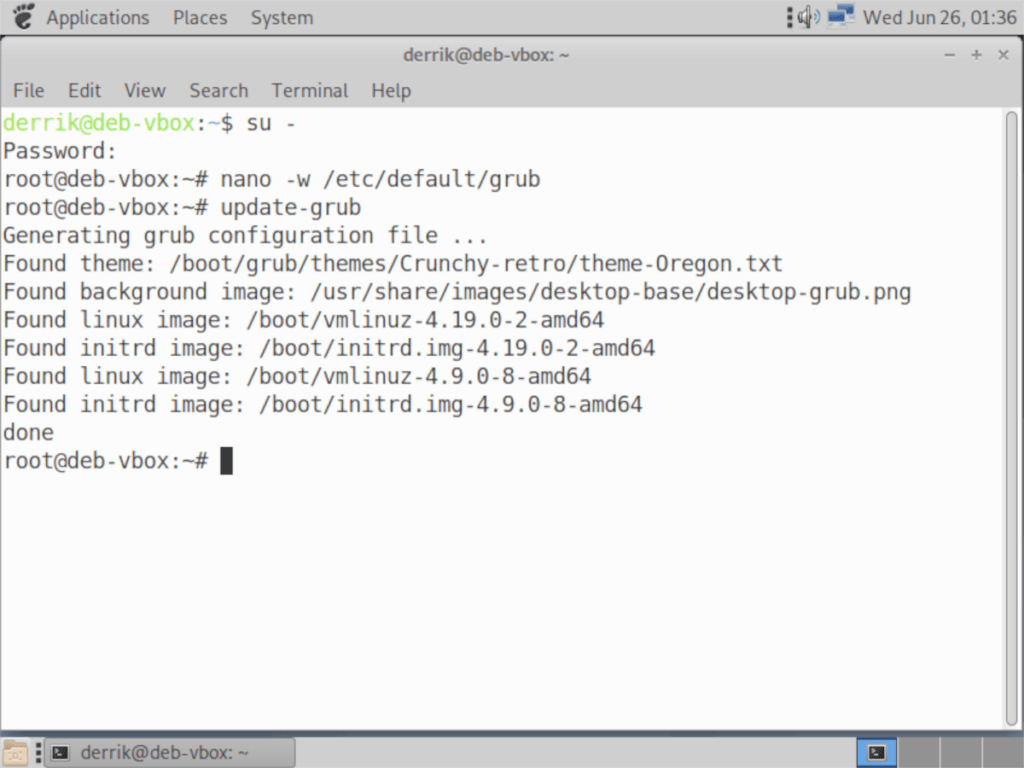Click the volume speaker icon in top panel
Image resolution: width=1024 pixels, height=768 pixels.
click(x=806, y=16)
